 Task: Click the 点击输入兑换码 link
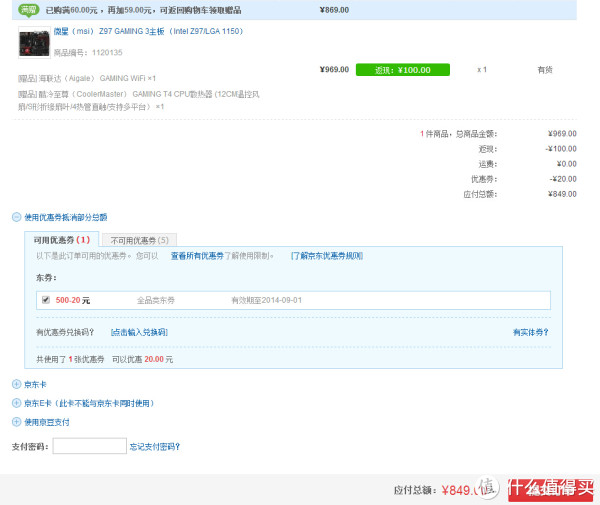pyautogui.click(x=139, y=332)
